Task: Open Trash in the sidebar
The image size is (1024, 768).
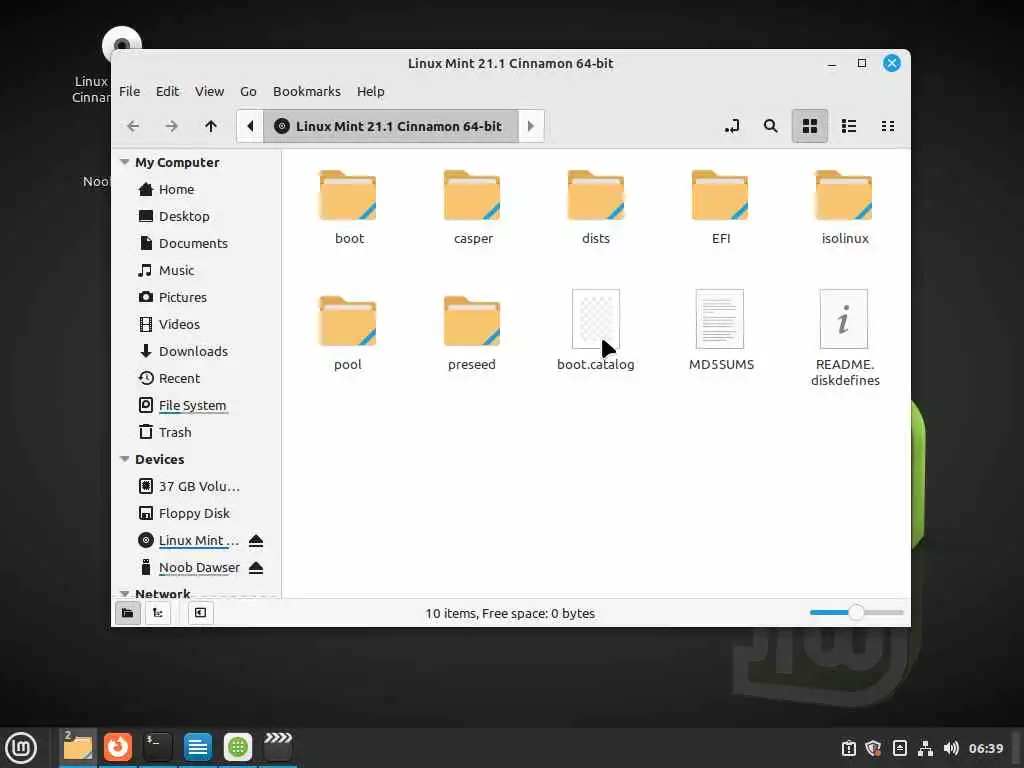Action: [175, 432]
